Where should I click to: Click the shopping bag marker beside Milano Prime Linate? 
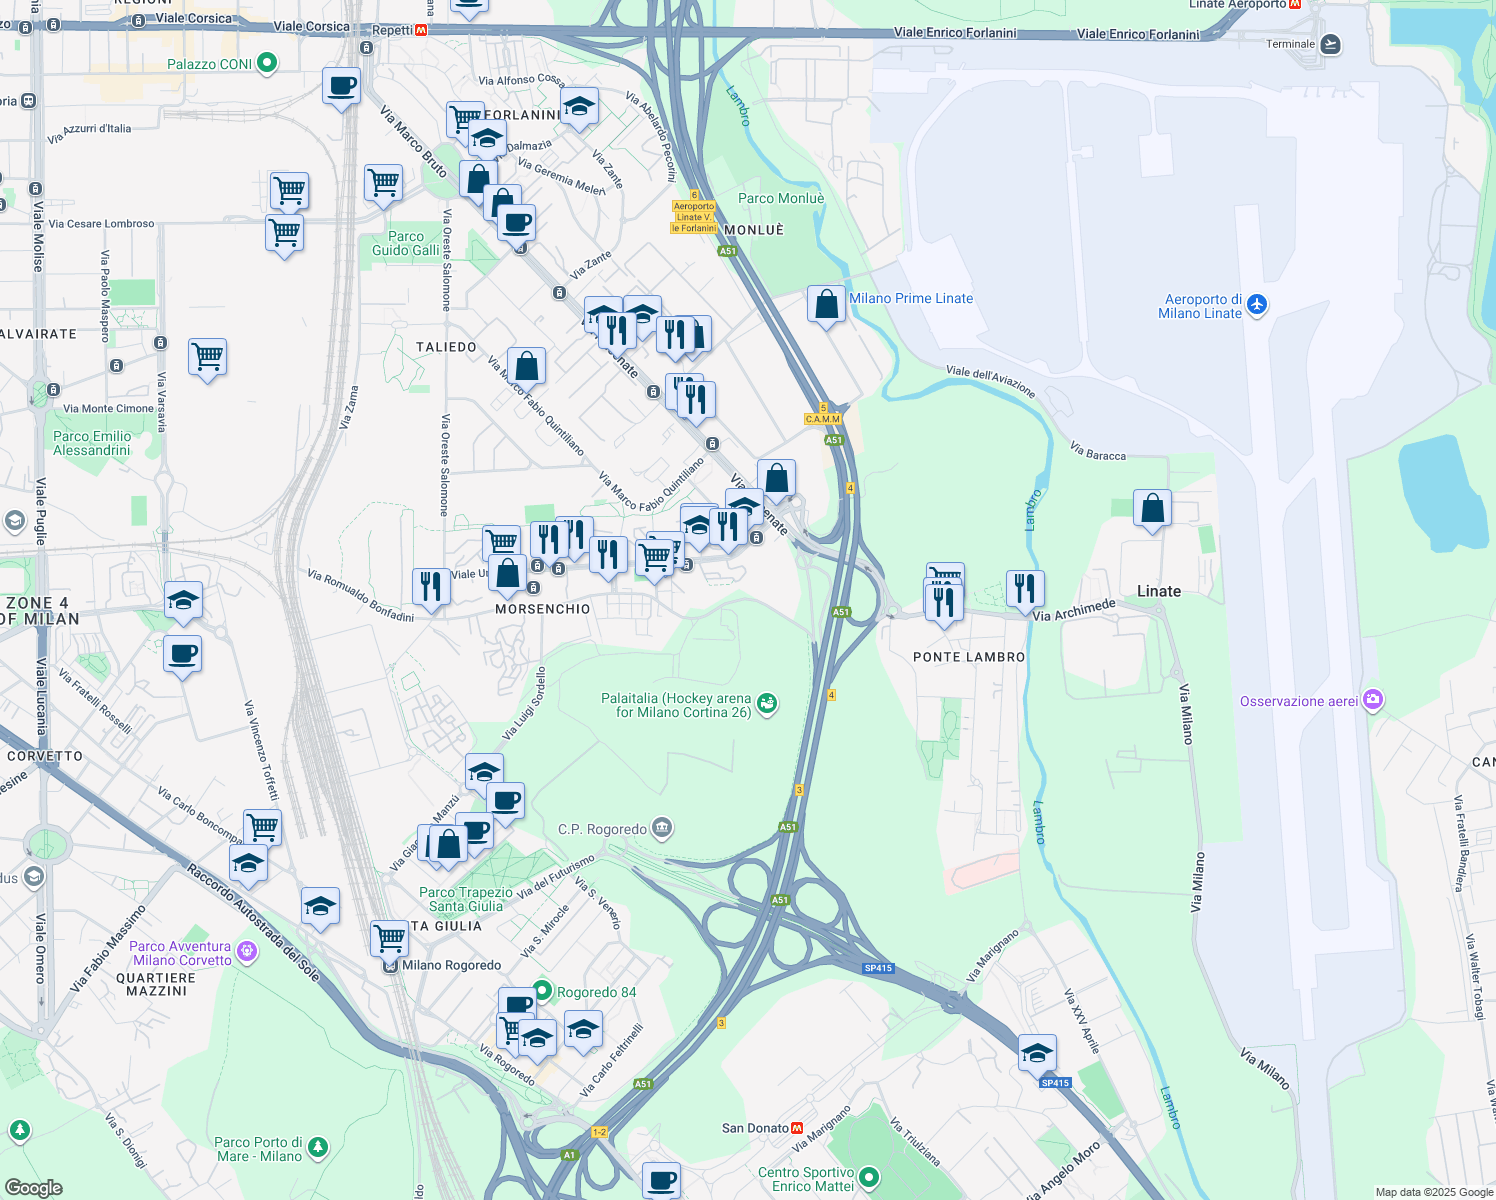point(826,304)
